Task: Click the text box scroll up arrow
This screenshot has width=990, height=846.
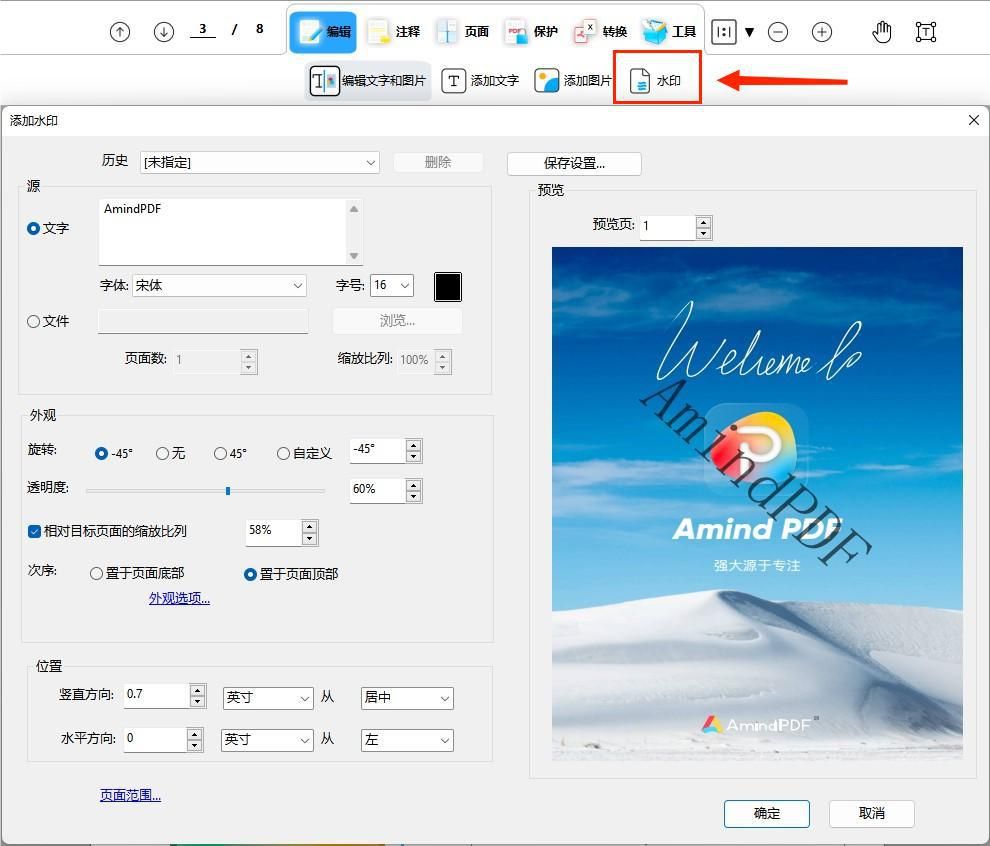Action: pos(354,209)
